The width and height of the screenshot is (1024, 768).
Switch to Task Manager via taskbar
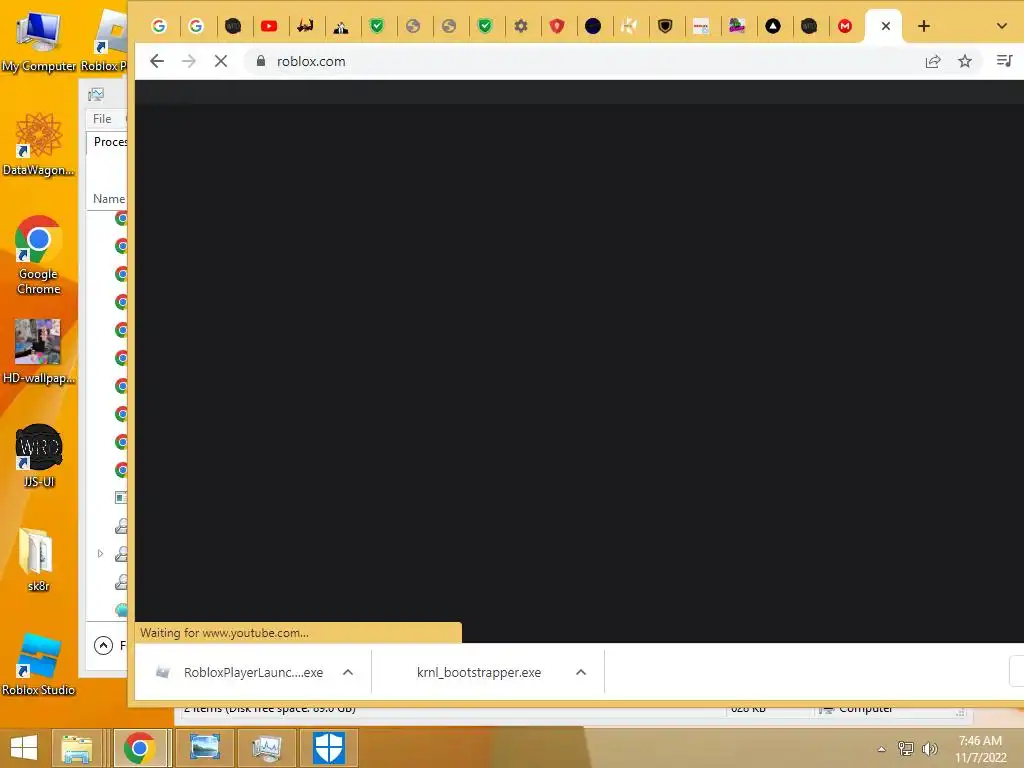pos(266,748)
